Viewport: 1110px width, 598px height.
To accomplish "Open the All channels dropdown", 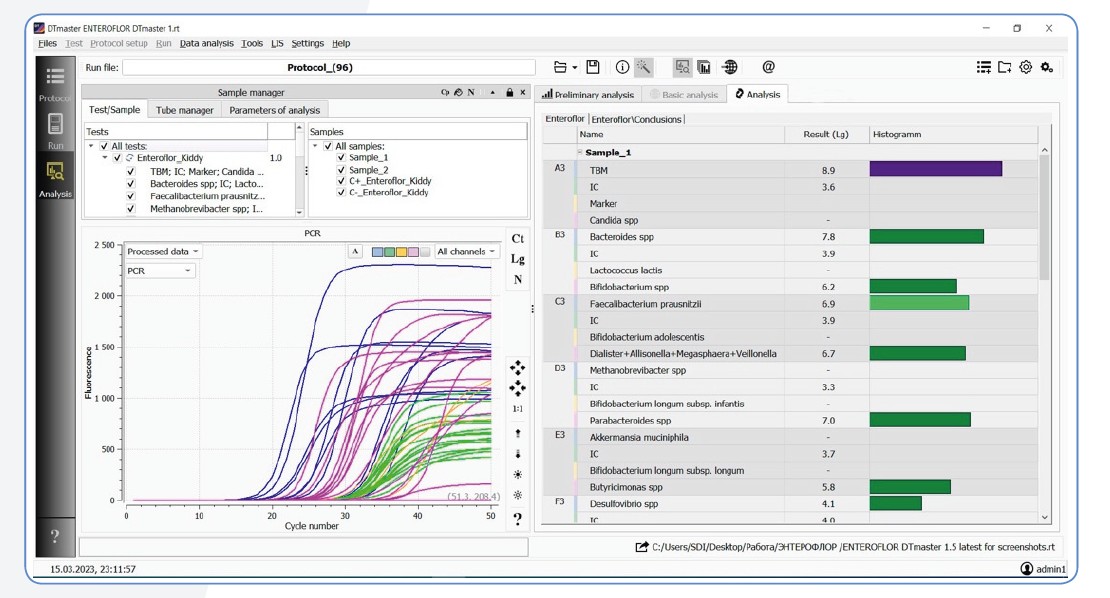I will click(x=466, y=252).
